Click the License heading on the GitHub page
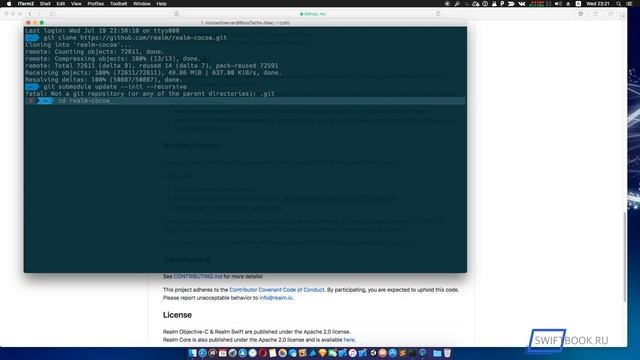 (177, 315)
